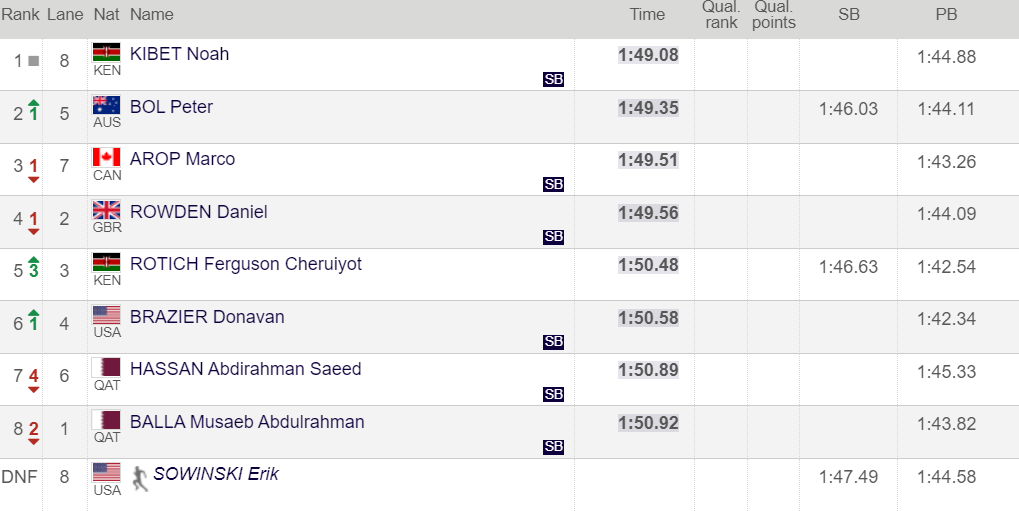Viewport: 1019px width, 511px height.
Task: Click the British flag beside ROWDEN Daniel
Action: [x=107, y=210]
